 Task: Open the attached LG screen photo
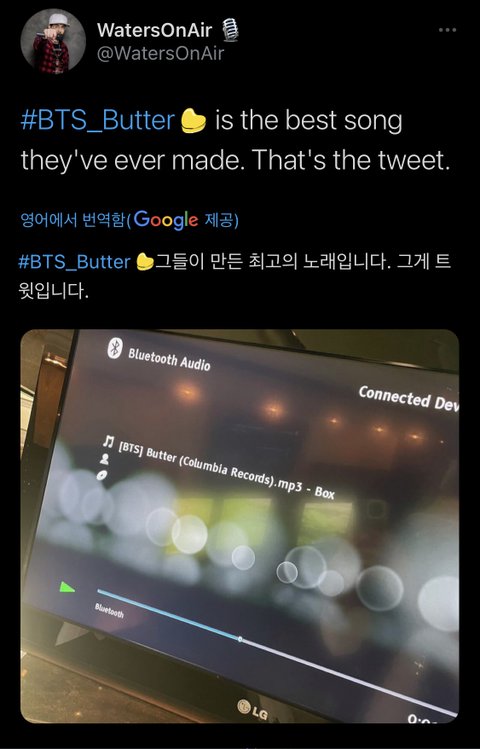click(240, 526)
